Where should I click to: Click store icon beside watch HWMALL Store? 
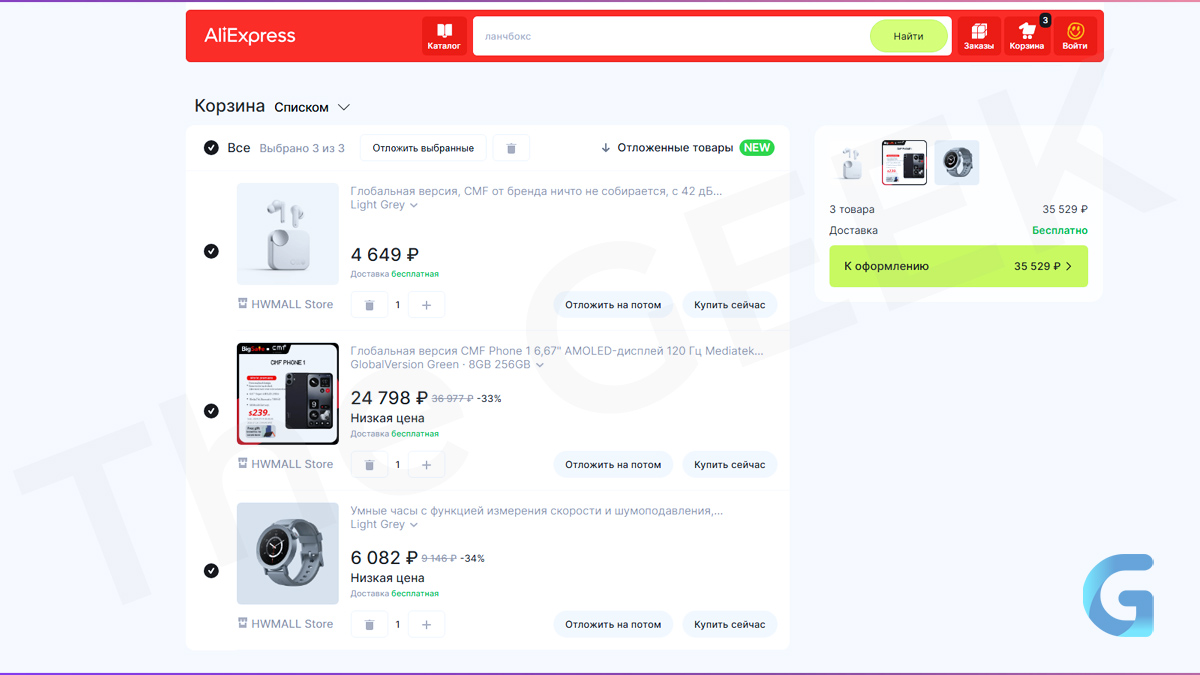click(242, 624)
